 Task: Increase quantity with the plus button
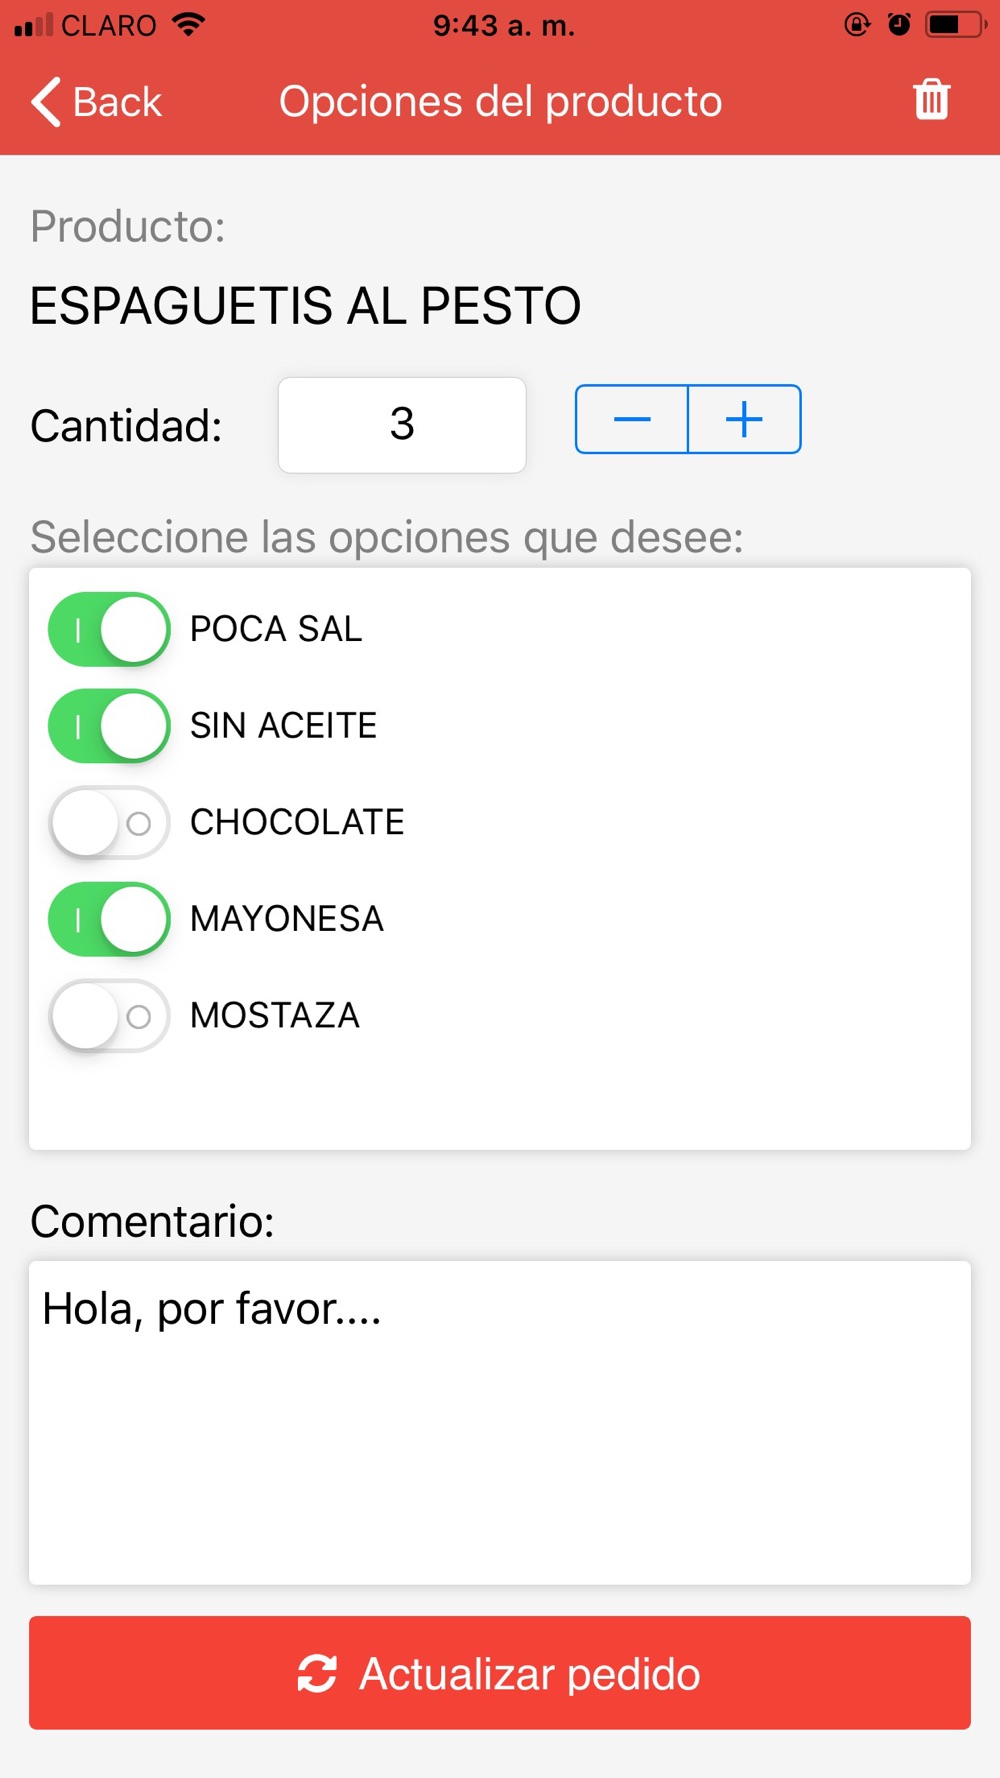click(x=745, y=419)
